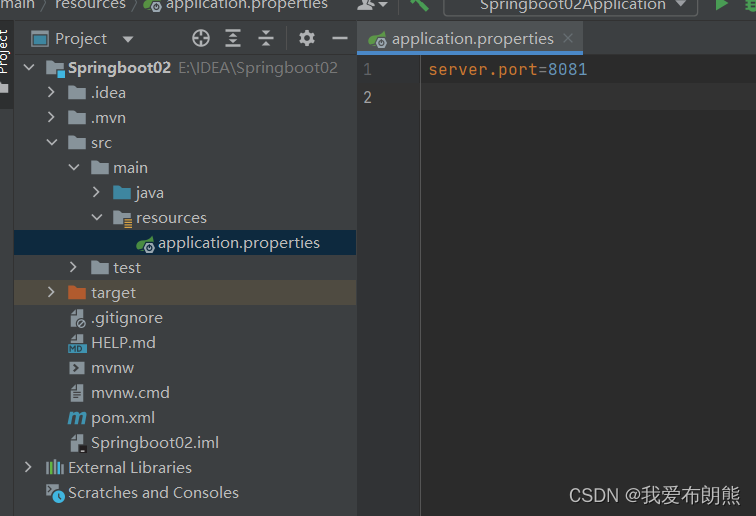Close the application.properties editor tab

pos(568,38)
